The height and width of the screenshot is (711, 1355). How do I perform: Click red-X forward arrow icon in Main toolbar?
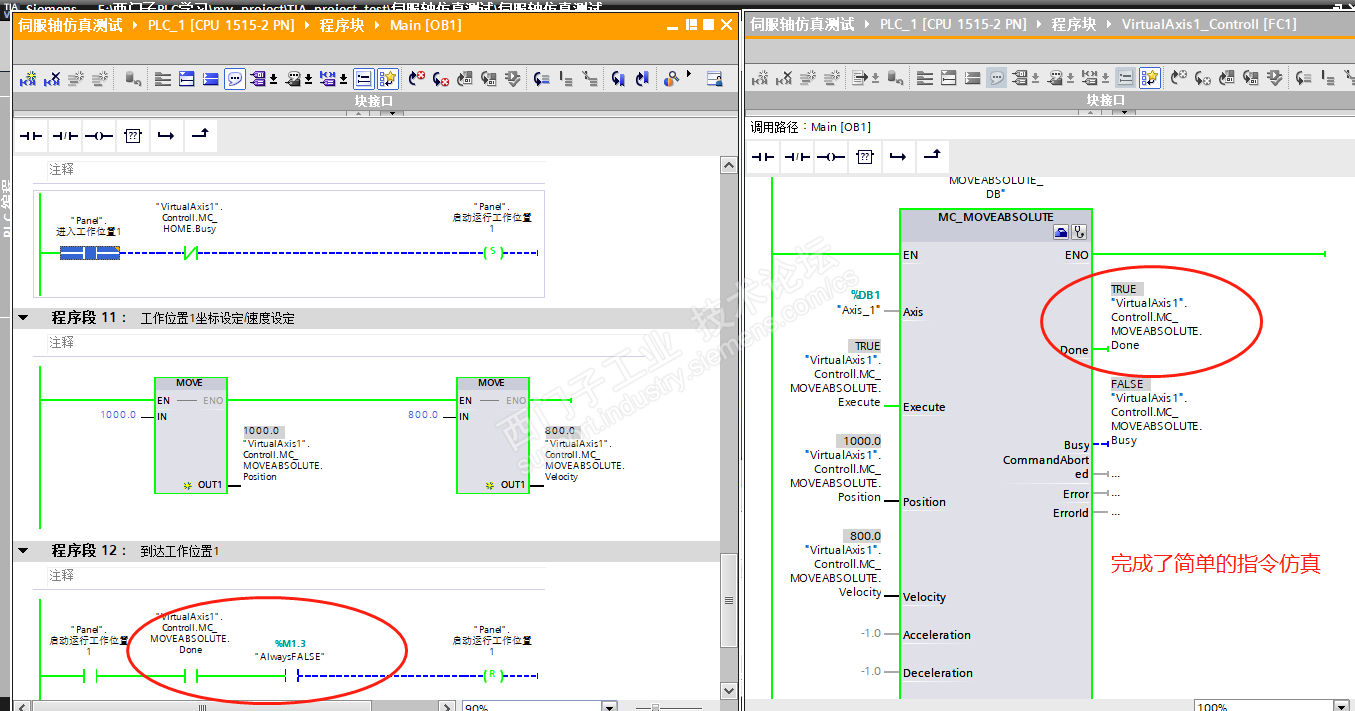coord(416,78)
